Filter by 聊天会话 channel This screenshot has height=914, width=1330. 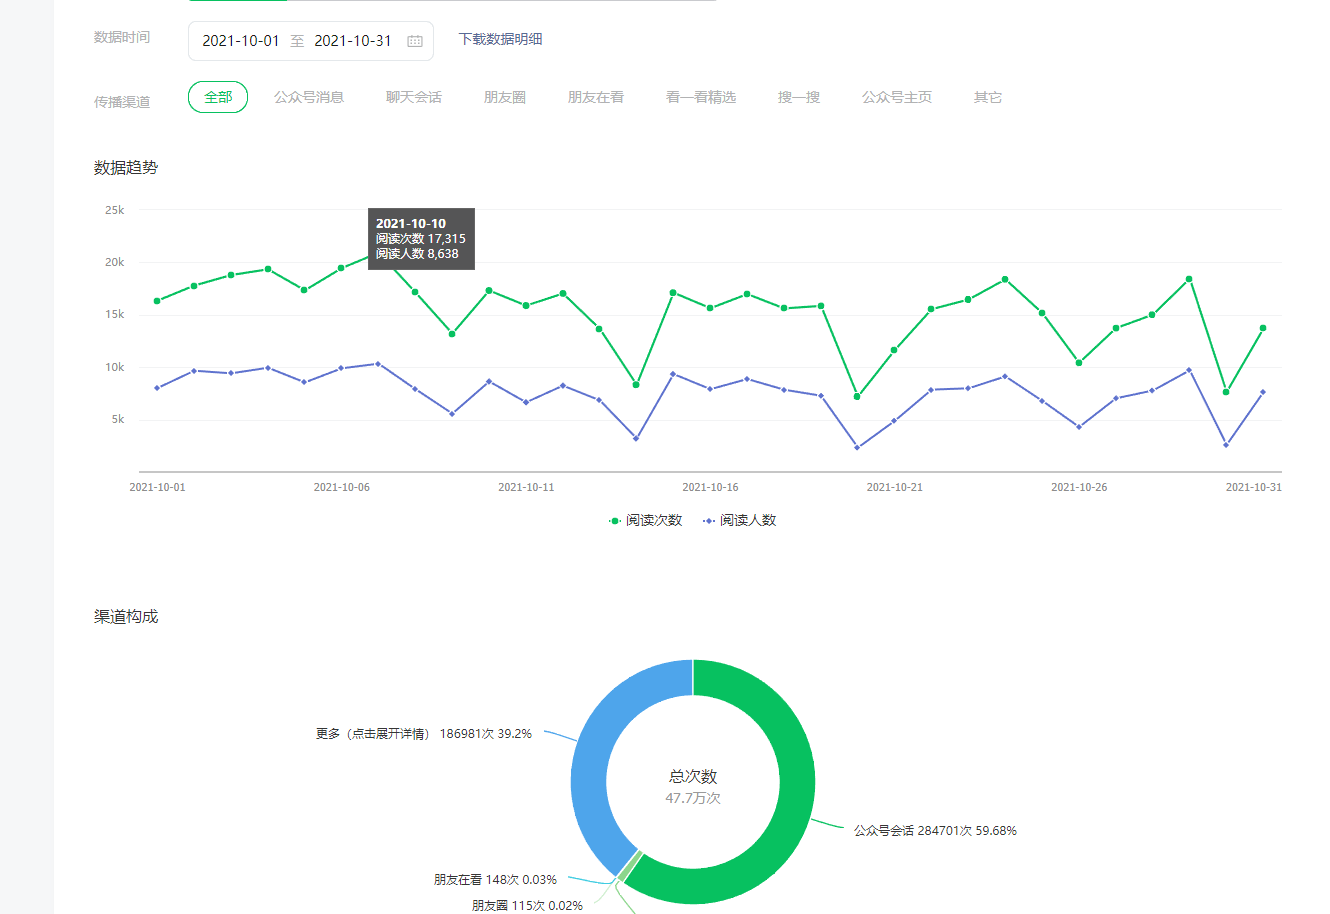tap(414, 97)
